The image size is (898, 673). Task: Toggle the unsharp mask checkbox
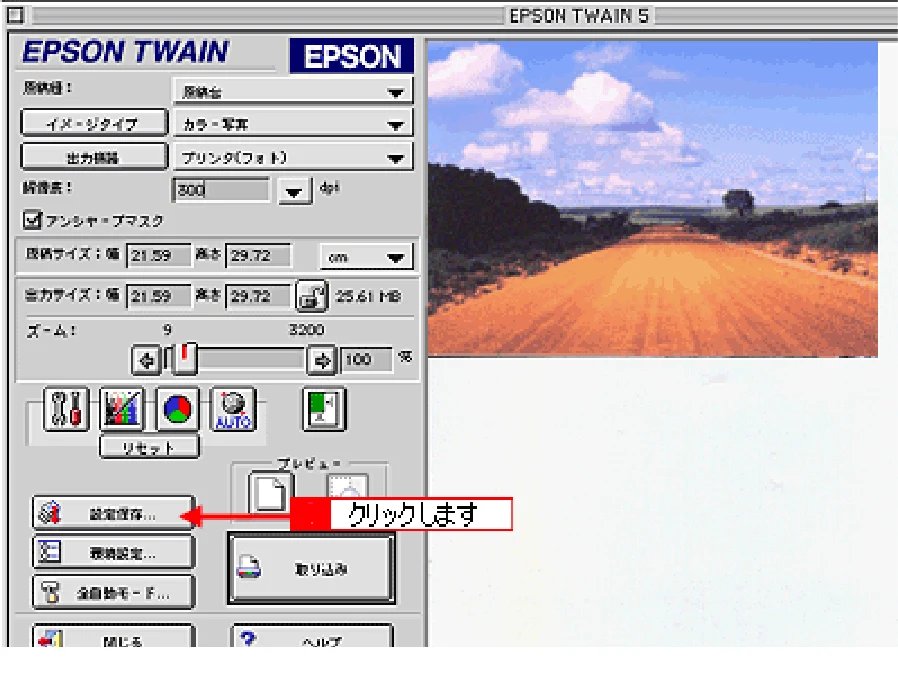click(33, 219)
